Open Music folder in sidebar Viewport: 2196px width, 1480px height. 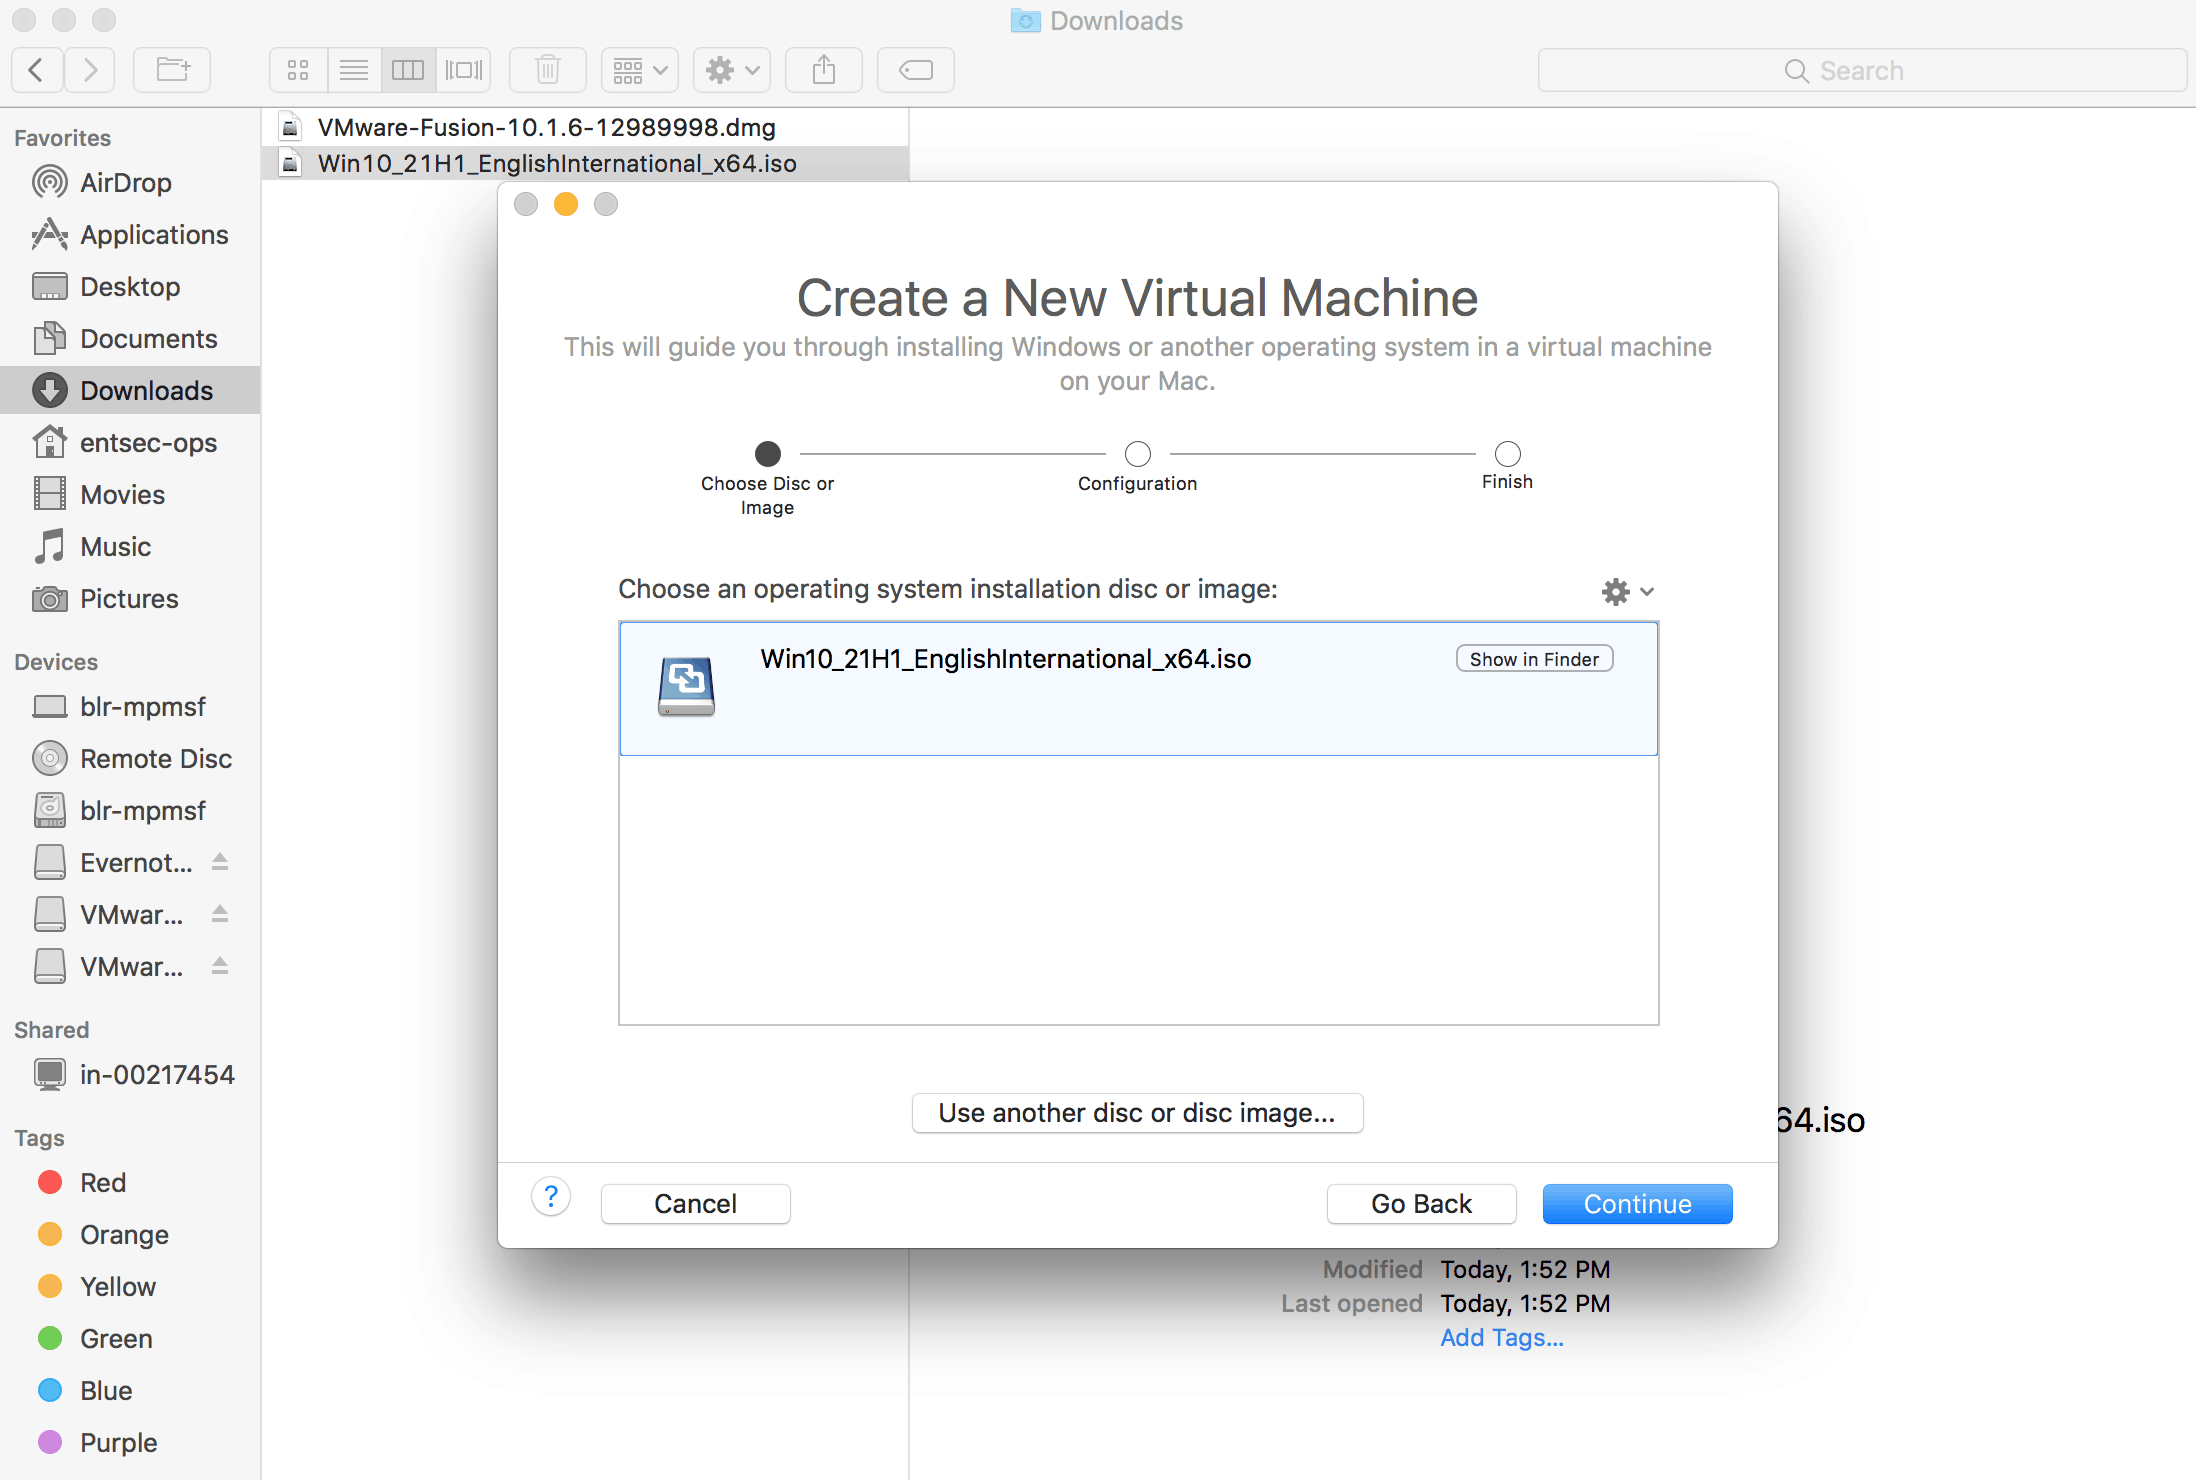point(130,547)
